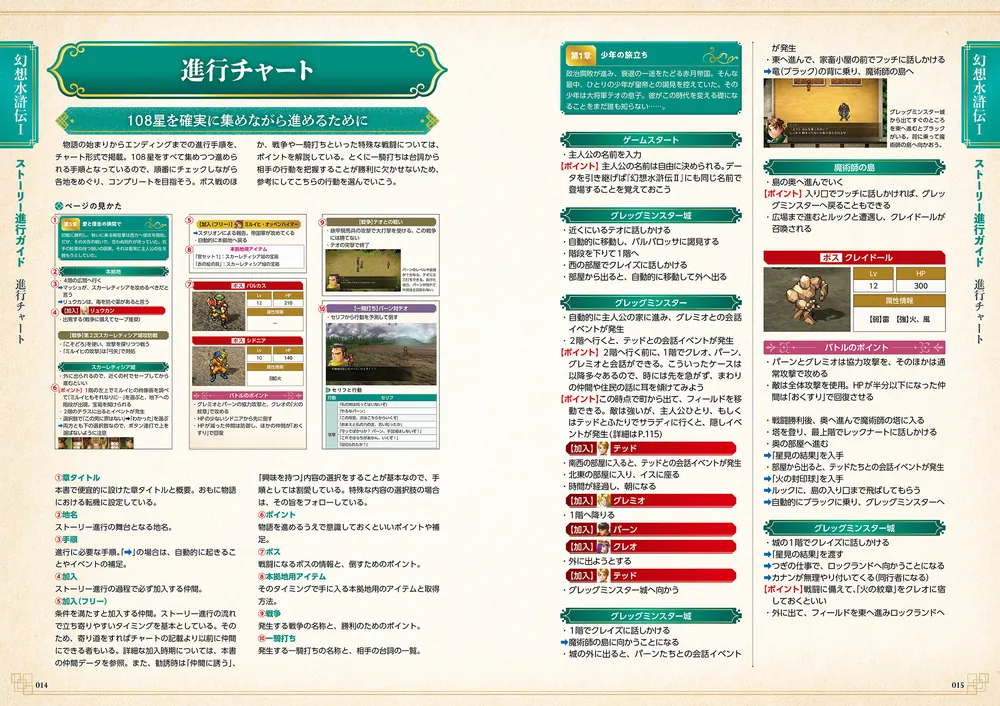Screen dimensions: 1000x706
Task: Click the large 進行チャート title banner
Action: pos(247,70)
